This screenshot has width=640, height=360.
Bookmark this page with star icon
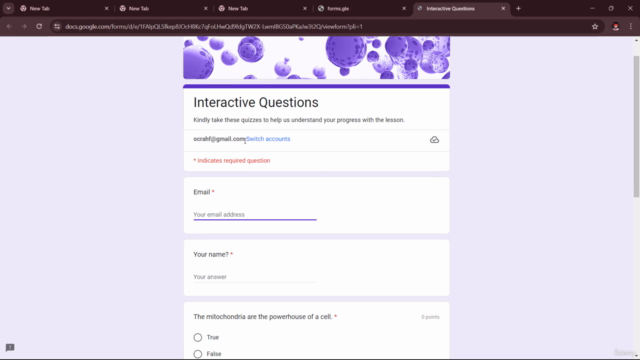pyautogui.click(x=595, y=27)
